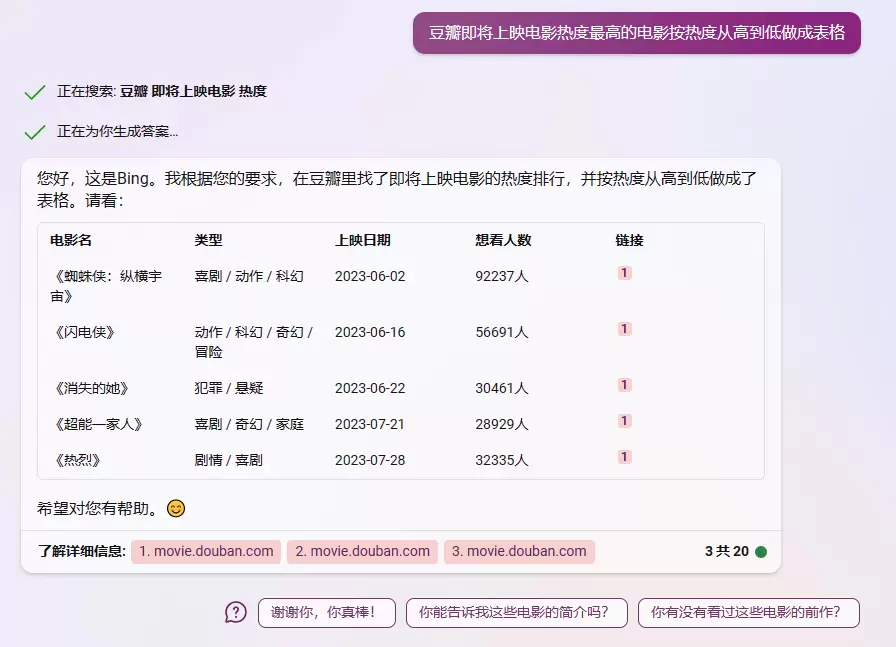The height and width of the screenshot is (647, 896).
Task: Click the date 2023-07-28
Action: [370, 460]
